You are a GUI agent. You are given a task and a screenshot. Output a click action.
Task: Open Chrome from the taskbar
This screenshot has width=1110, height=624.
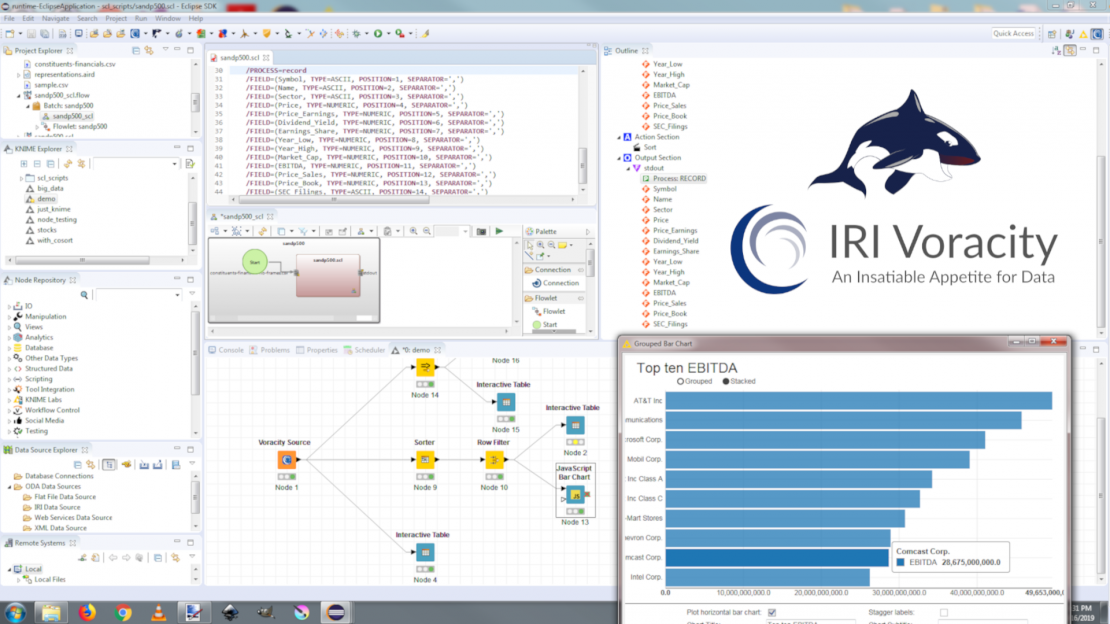[x=123, y=612]
